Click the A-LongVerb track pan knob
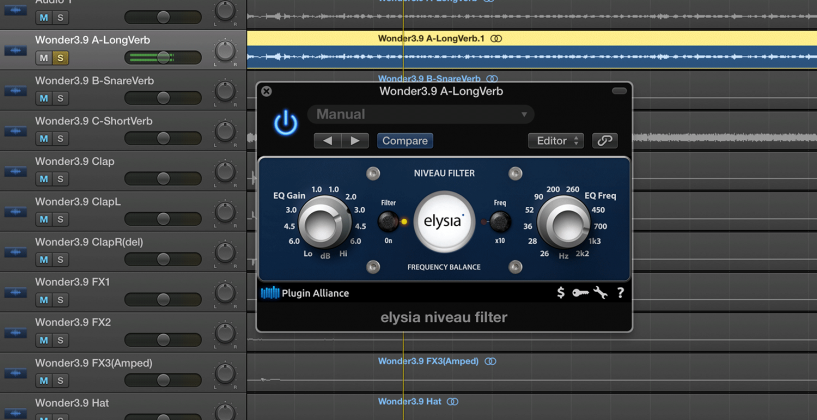This screenshot has width=817, height=420. pos(225,51)
